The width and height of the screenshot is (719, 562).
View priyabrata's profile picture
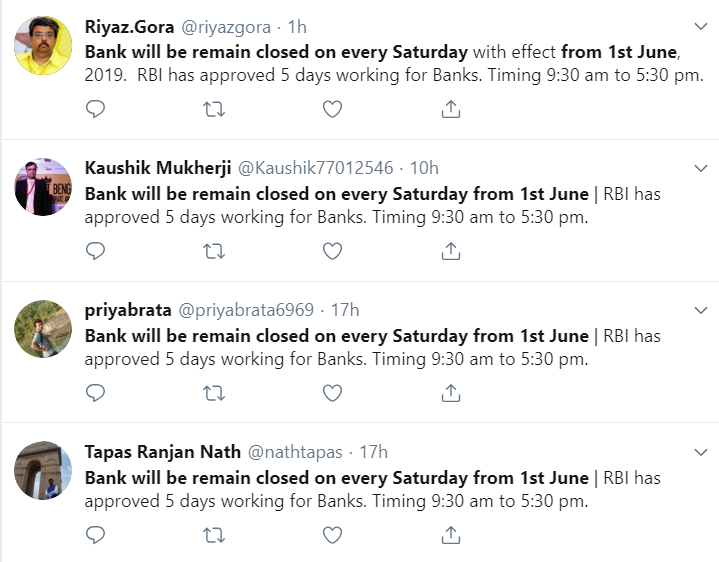43,329
